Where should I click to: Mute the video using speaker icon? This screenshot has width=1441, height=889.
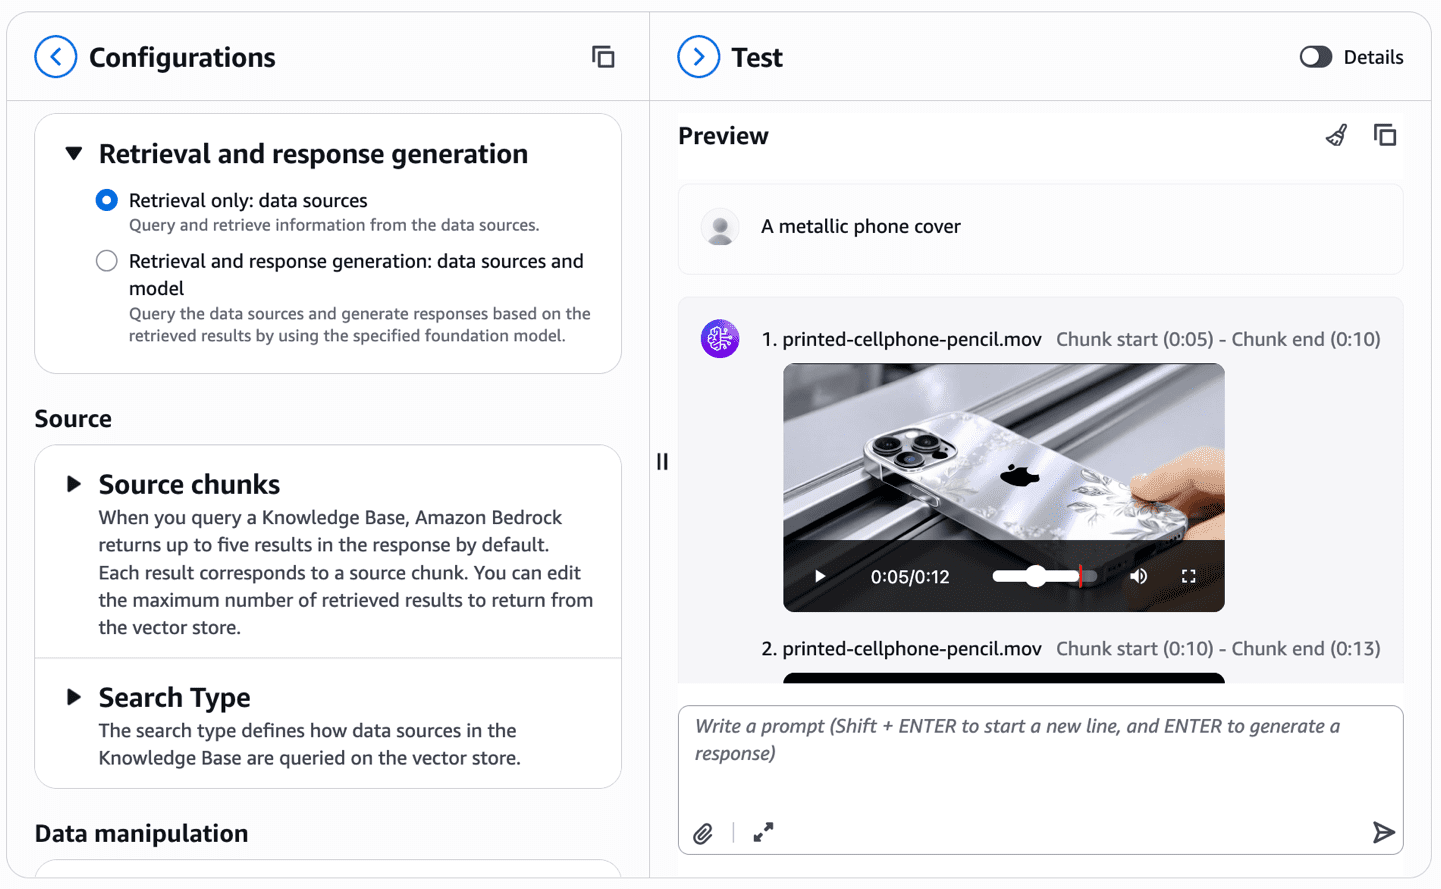tap(1138, 576)
